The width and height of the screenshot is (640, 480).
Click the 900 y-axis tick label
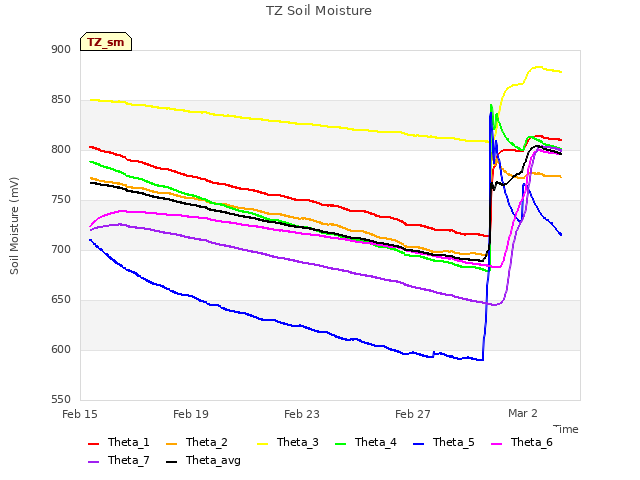tap(61, 49)
